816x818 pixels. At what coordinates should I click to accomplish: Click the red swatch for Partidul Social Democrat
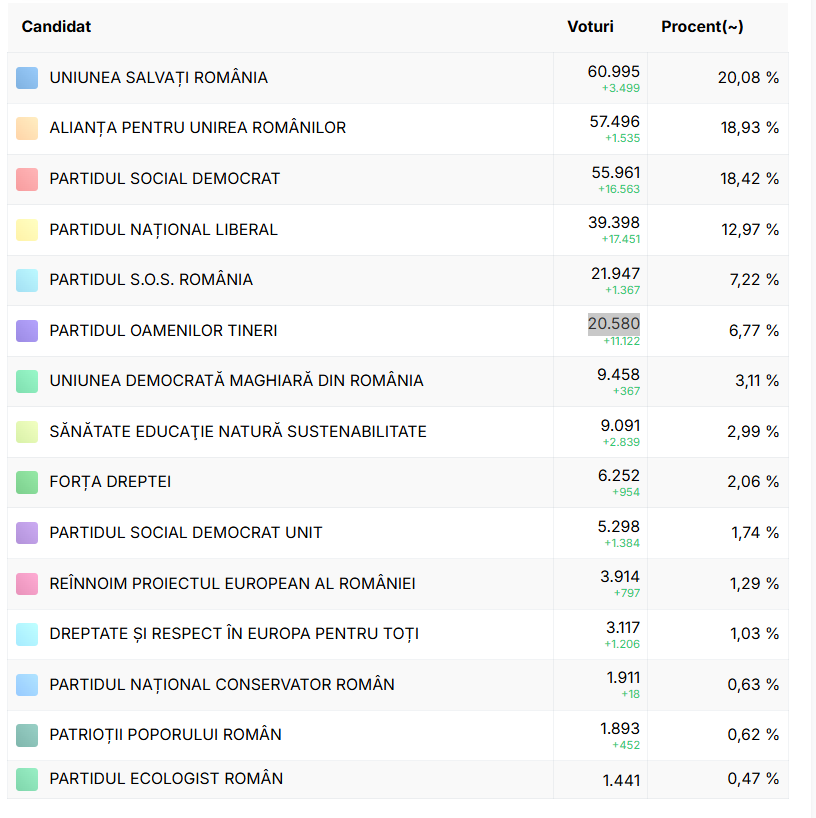coord(27,179)
